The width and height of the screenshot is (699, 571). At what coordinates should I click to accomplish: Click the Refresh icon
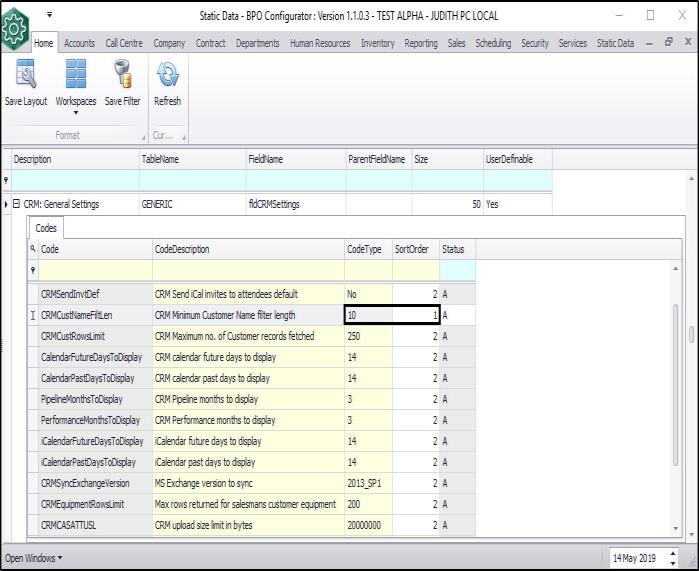coord(167,77)
